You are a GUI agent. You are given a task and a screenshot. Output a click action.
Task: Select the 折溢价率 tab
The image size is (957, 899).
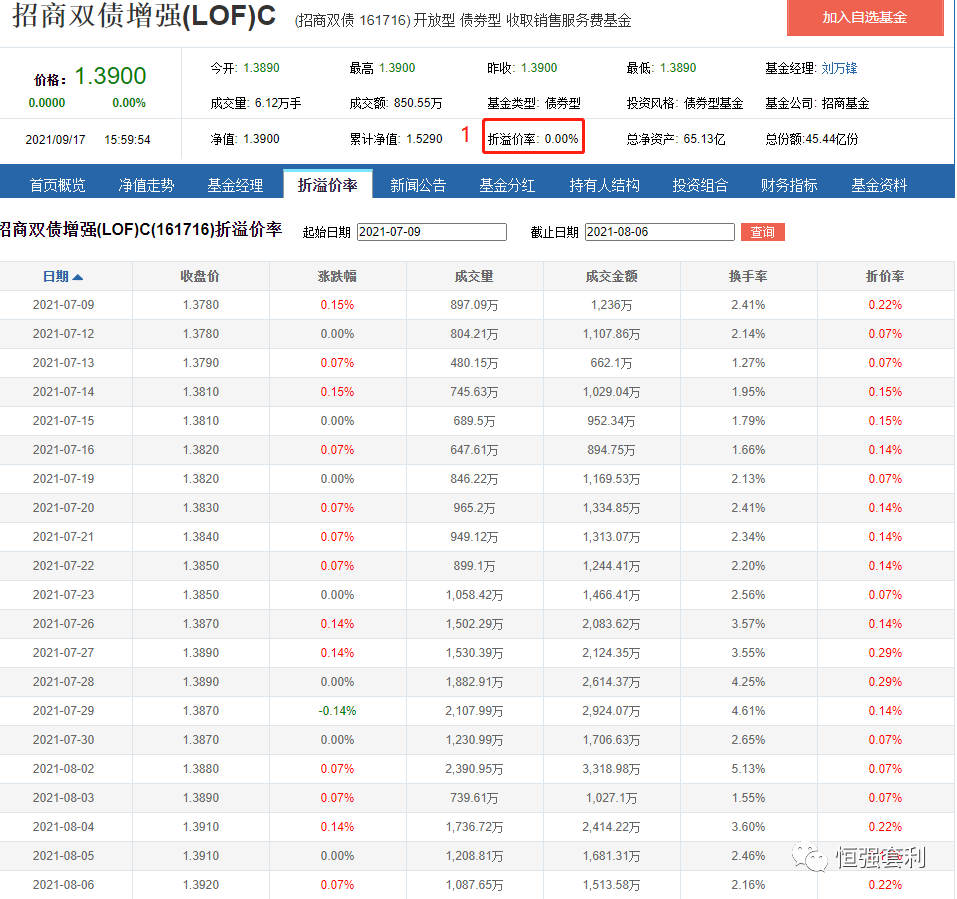point(328,184)
